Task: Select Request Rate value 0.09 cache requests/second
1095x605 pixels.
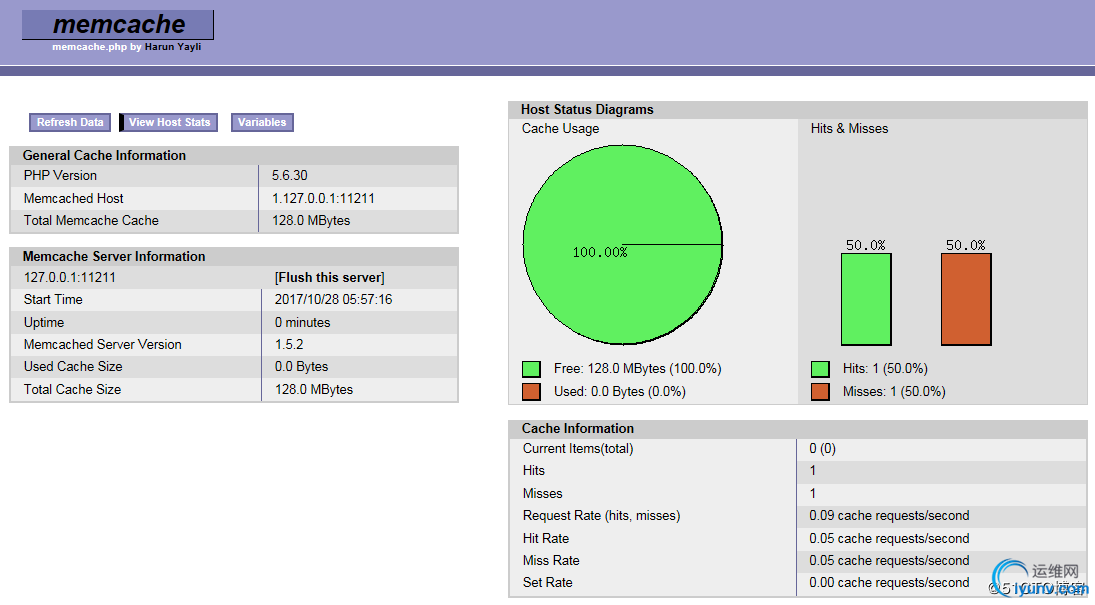Action: coord(889,516)
